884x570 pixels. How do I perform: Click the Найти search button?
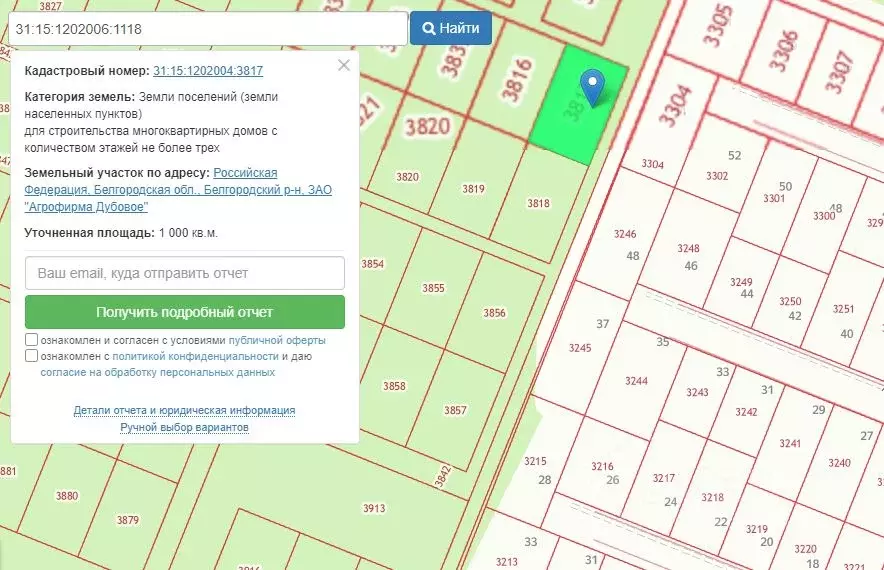coord(451,28)
